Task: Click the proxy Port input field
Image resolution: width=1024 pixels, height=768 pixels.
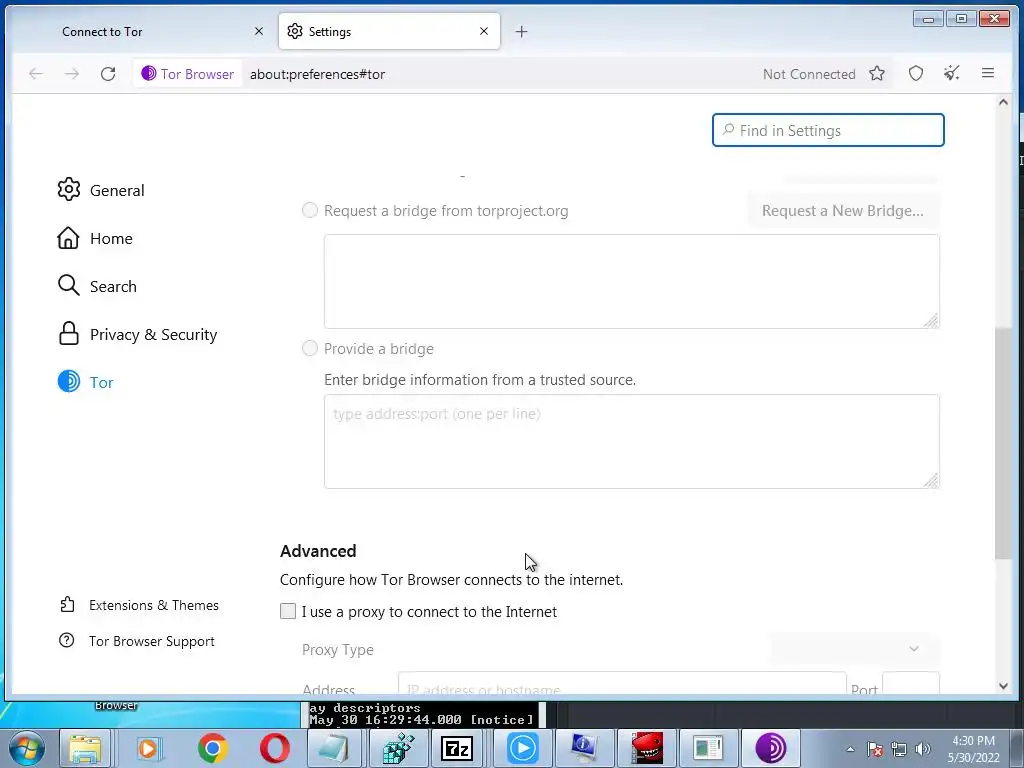Action: tap(910, 683)
